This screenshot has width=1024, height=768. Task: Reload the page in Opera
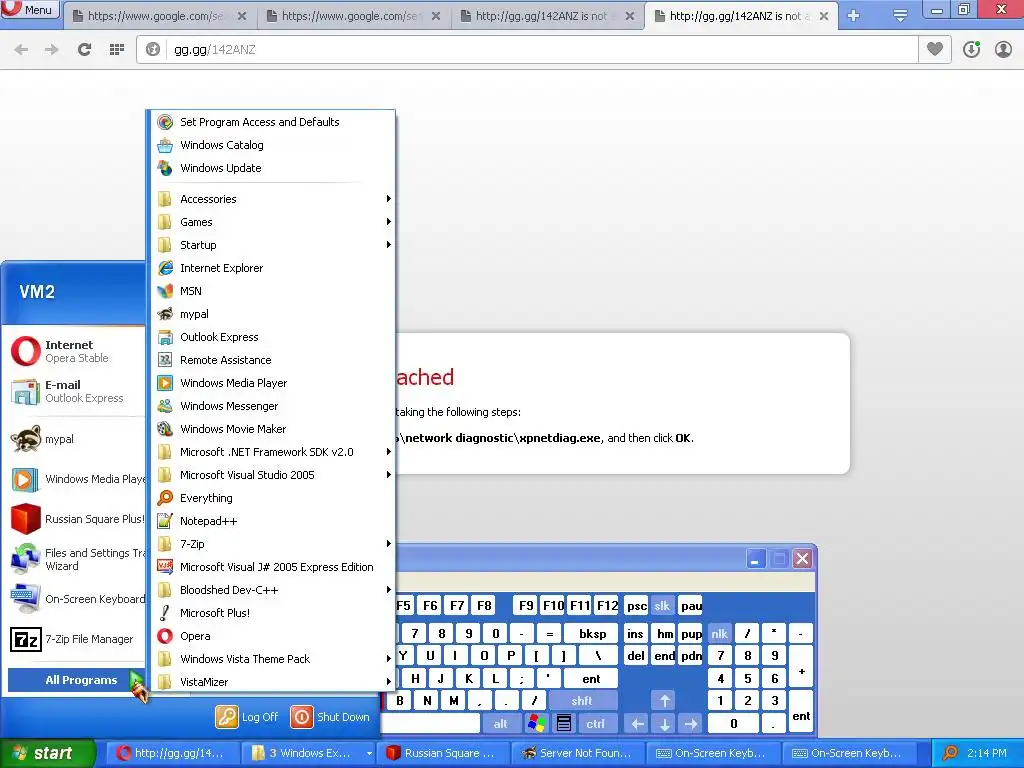coord(84,49)
